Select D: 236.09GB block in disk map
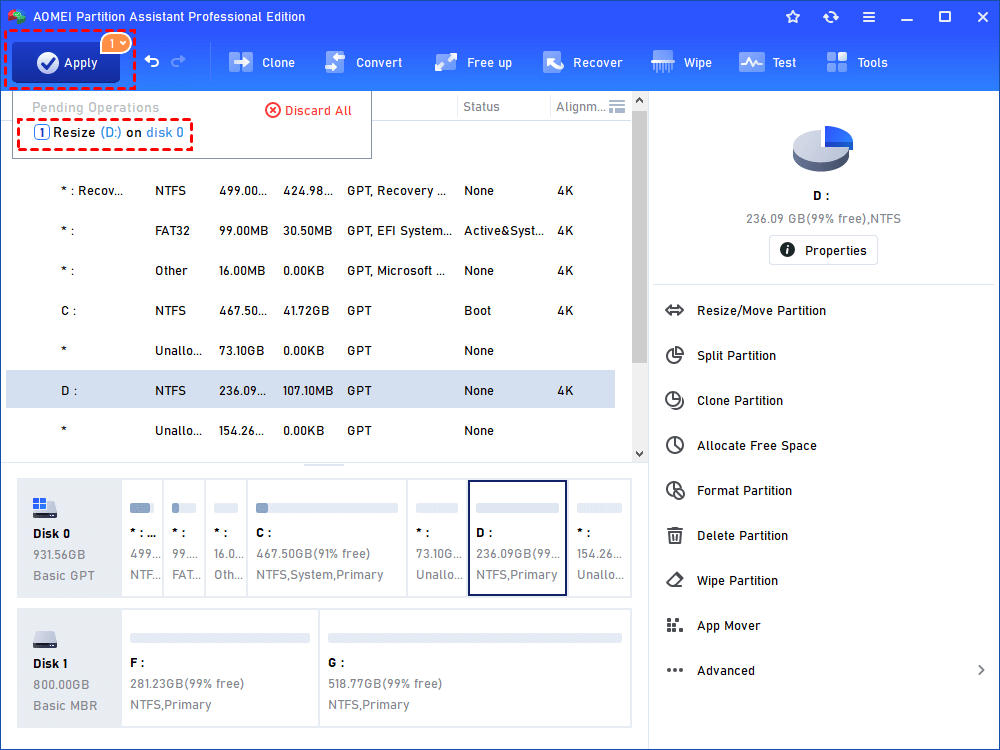This screenshot has height=750, width=1000. [x=517, y=538]
